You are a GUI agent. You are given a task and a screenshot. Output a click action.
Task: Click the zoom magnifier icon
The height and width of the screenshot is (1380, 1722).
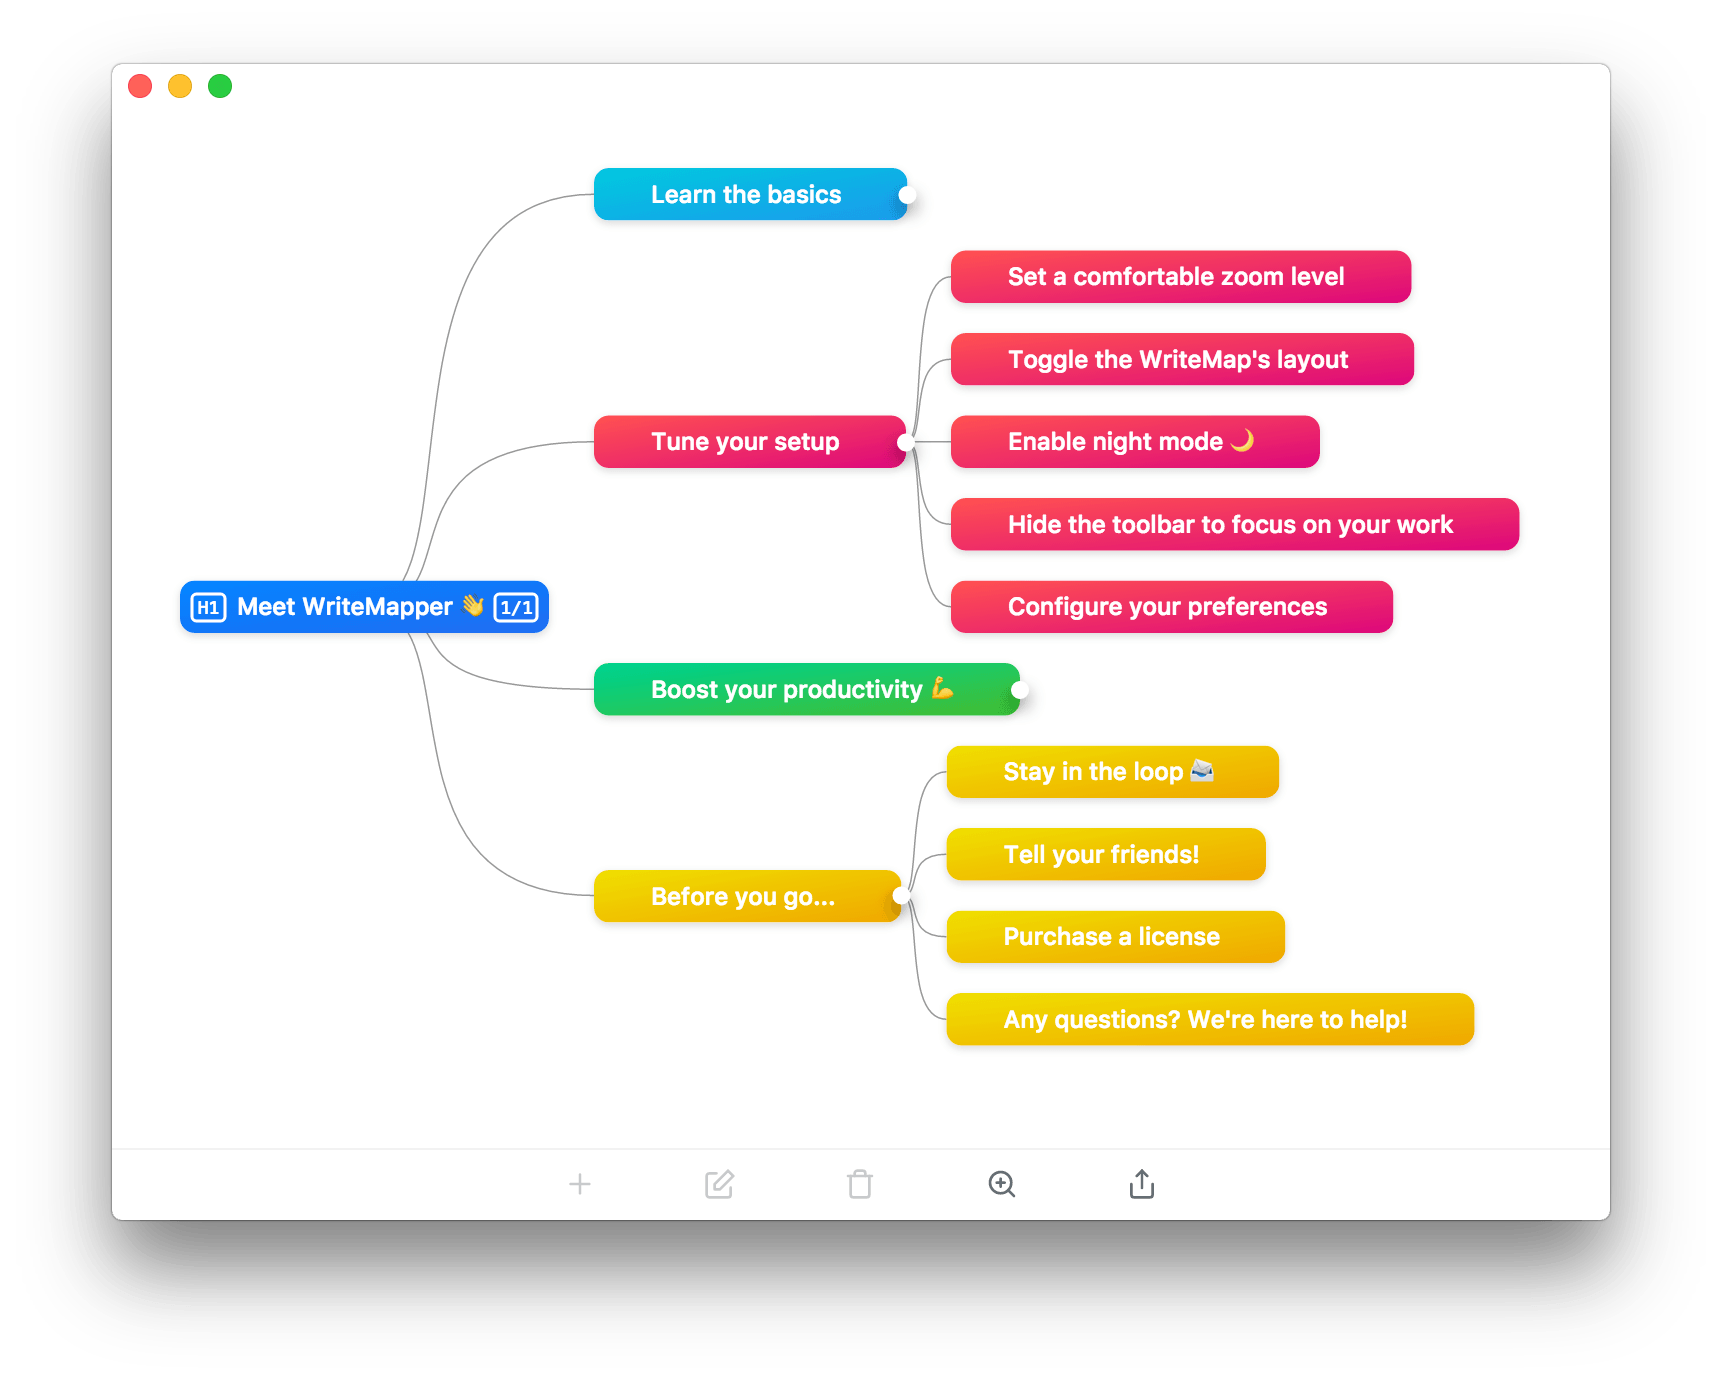tap(1001, 1184)
